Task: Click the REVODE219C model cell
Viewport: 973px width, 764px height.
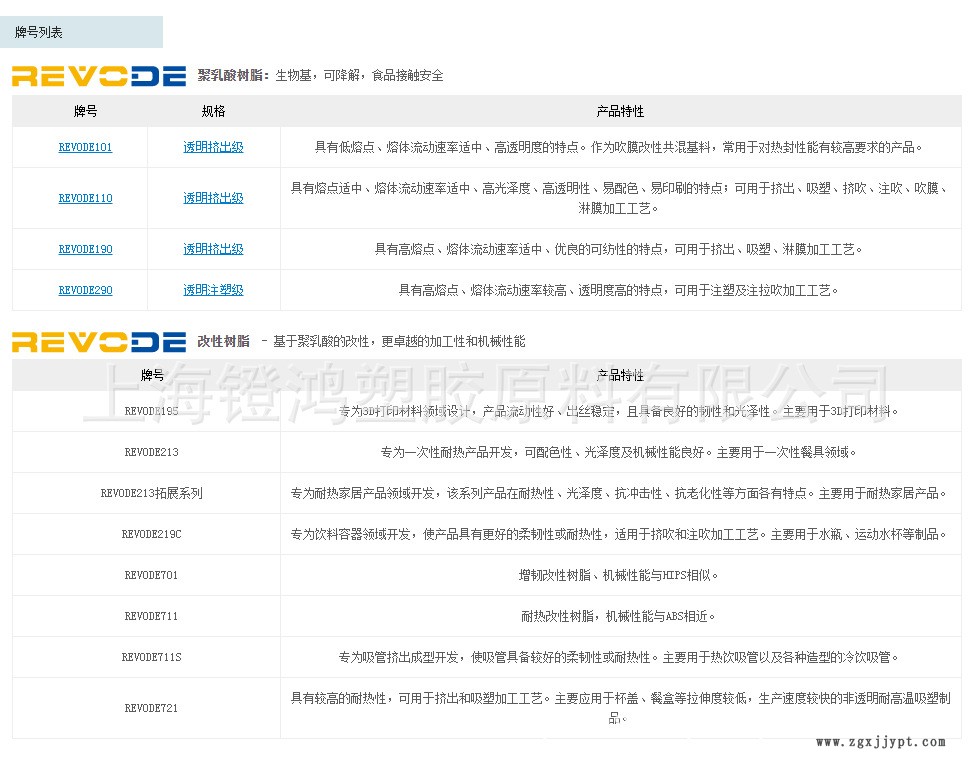Action: click(152, 534)
